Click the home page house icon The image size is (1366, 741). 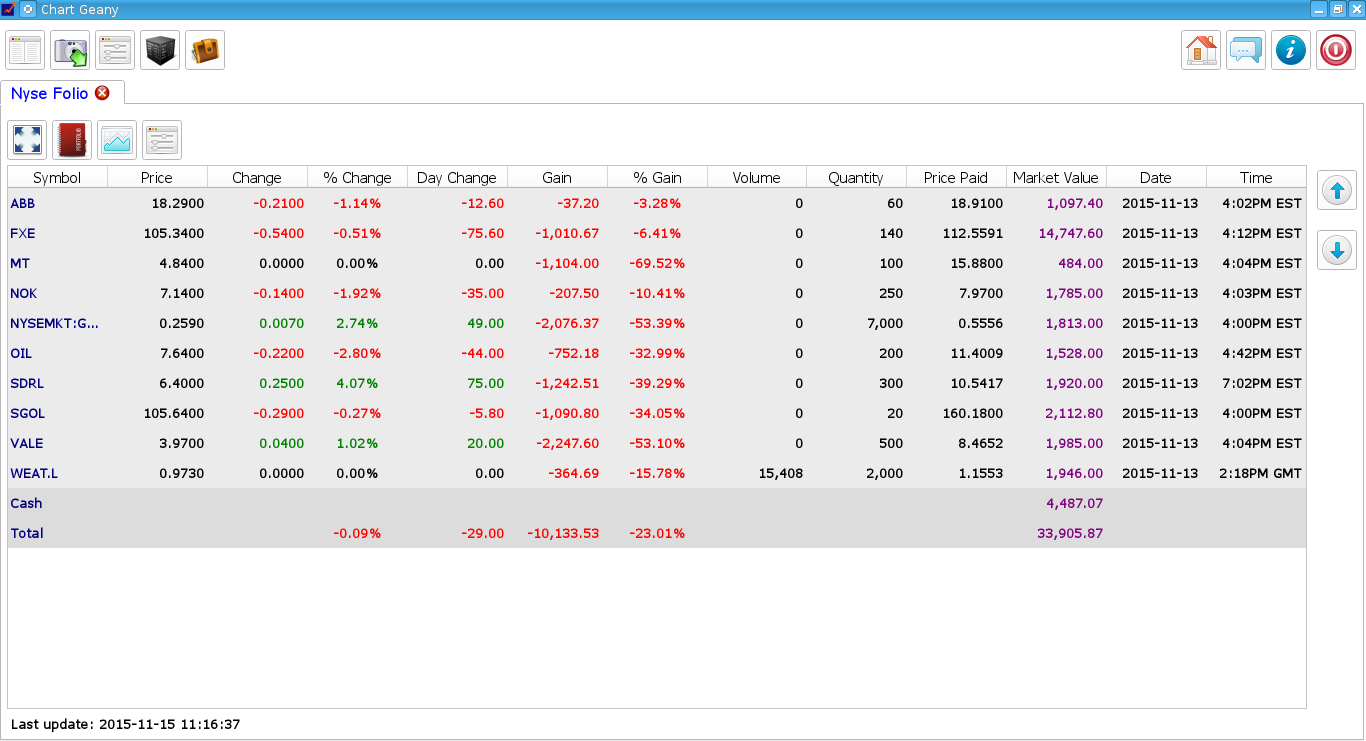(x=1201, y=50)
